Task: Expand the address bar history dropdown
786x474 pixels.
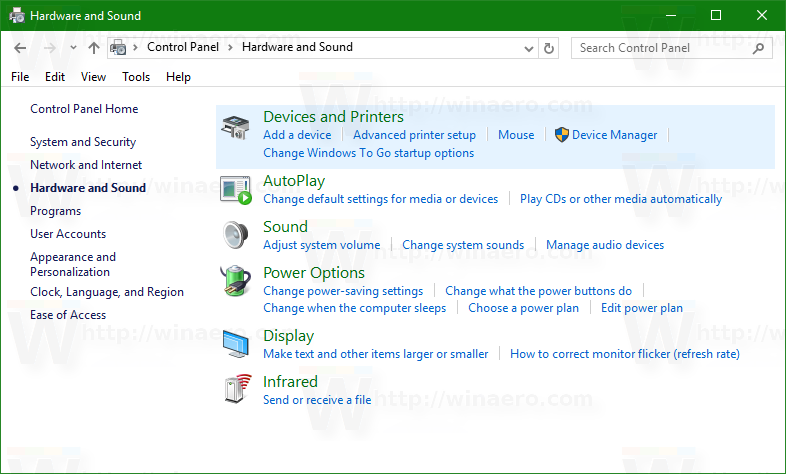Action: click(x=528, y=49)
